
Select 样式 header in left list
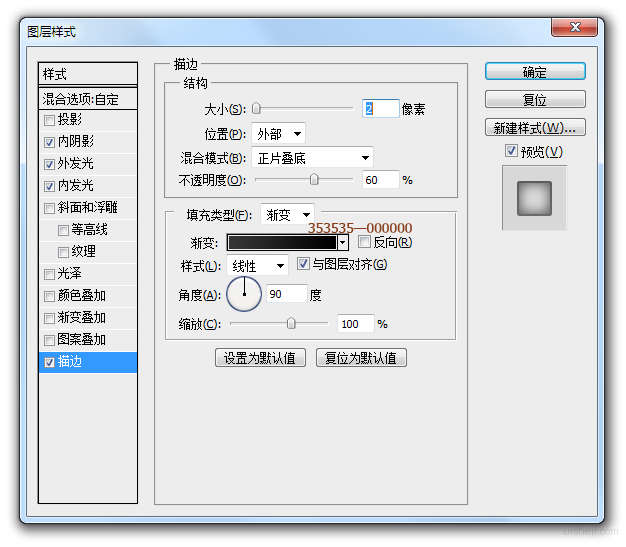88,74
